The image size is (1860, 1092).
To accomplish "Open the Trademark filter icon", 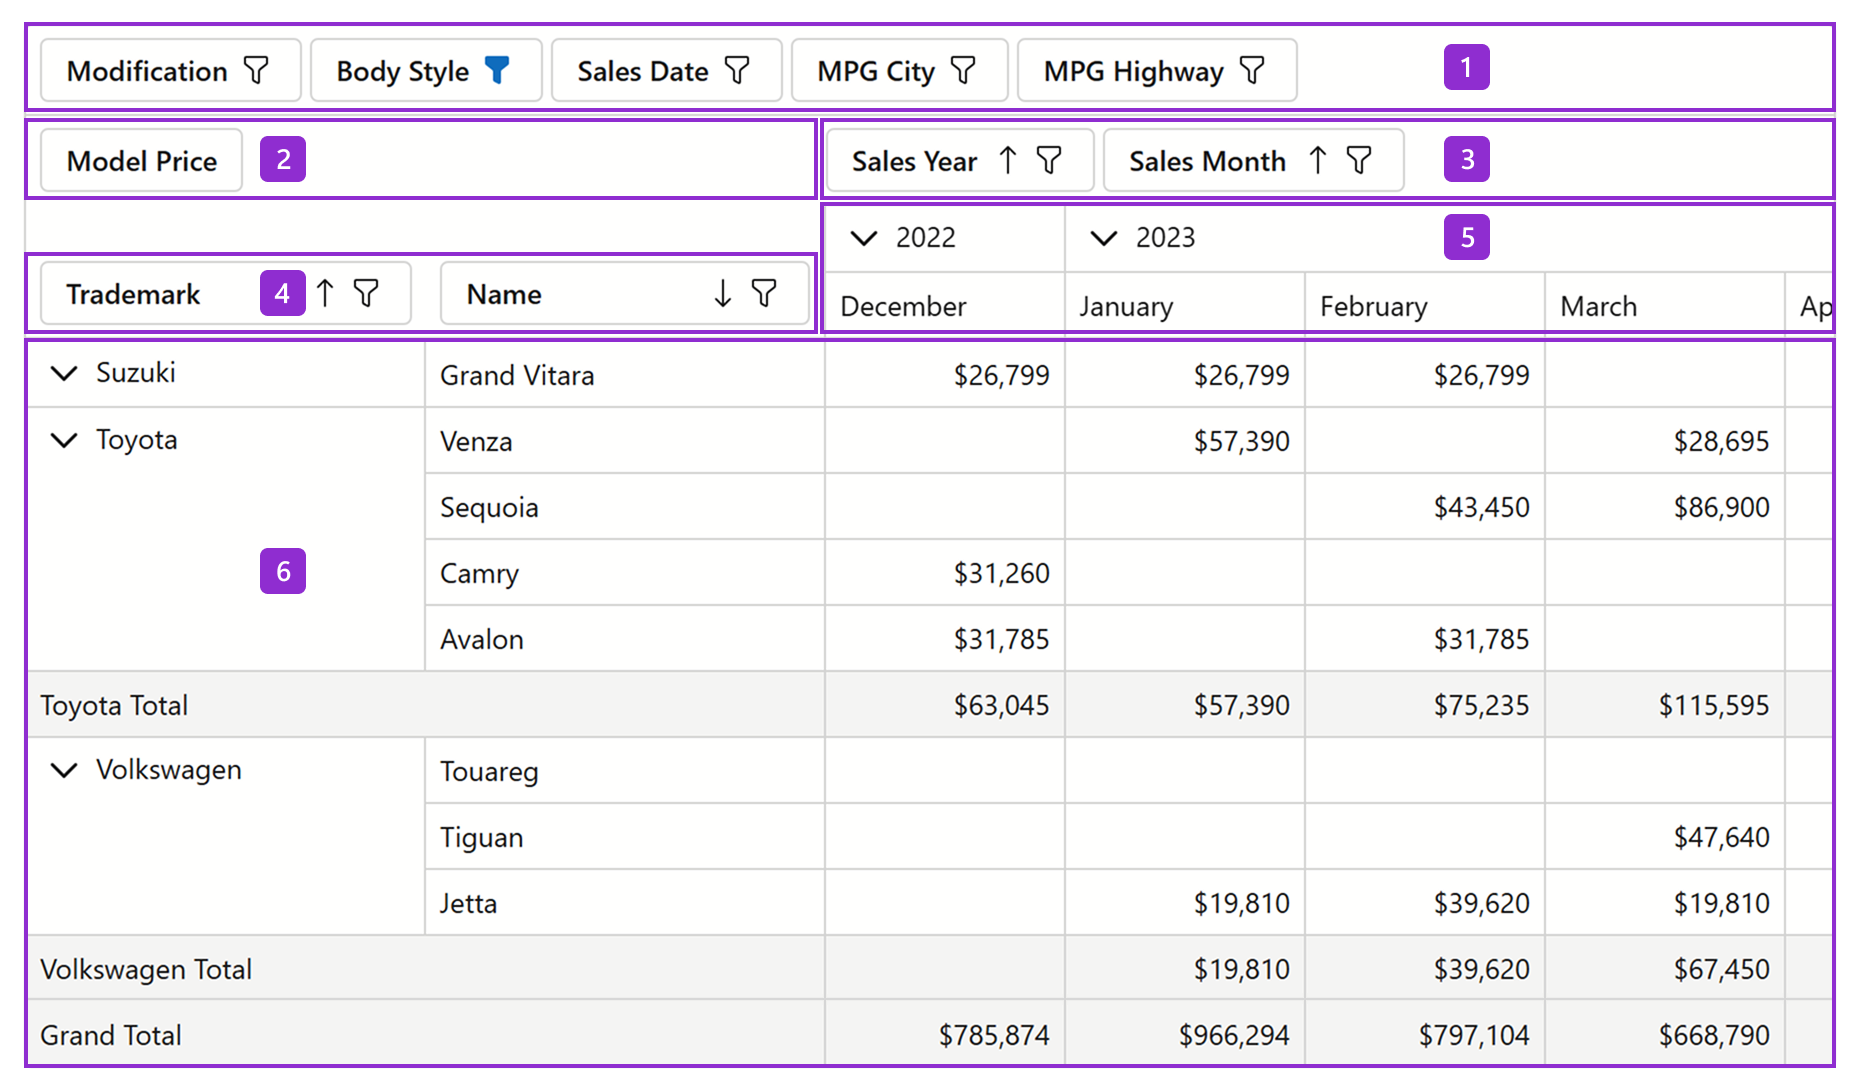I will [x=367, y=293].
